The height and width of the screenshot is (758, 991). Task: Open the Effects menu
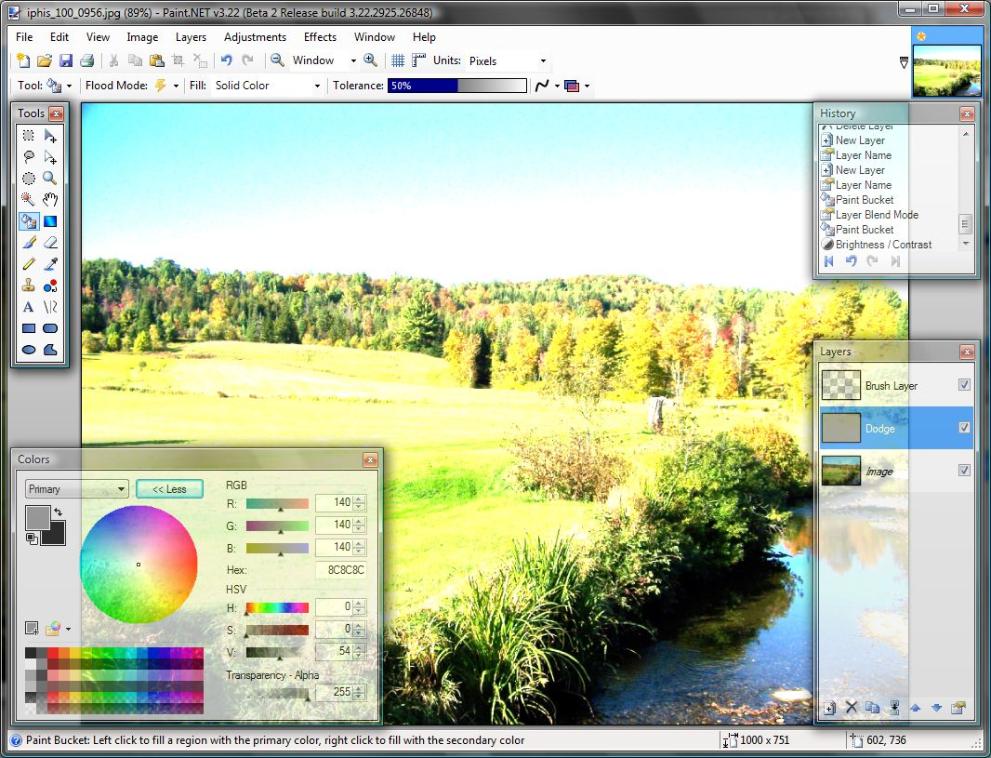[x=320, y=37]
